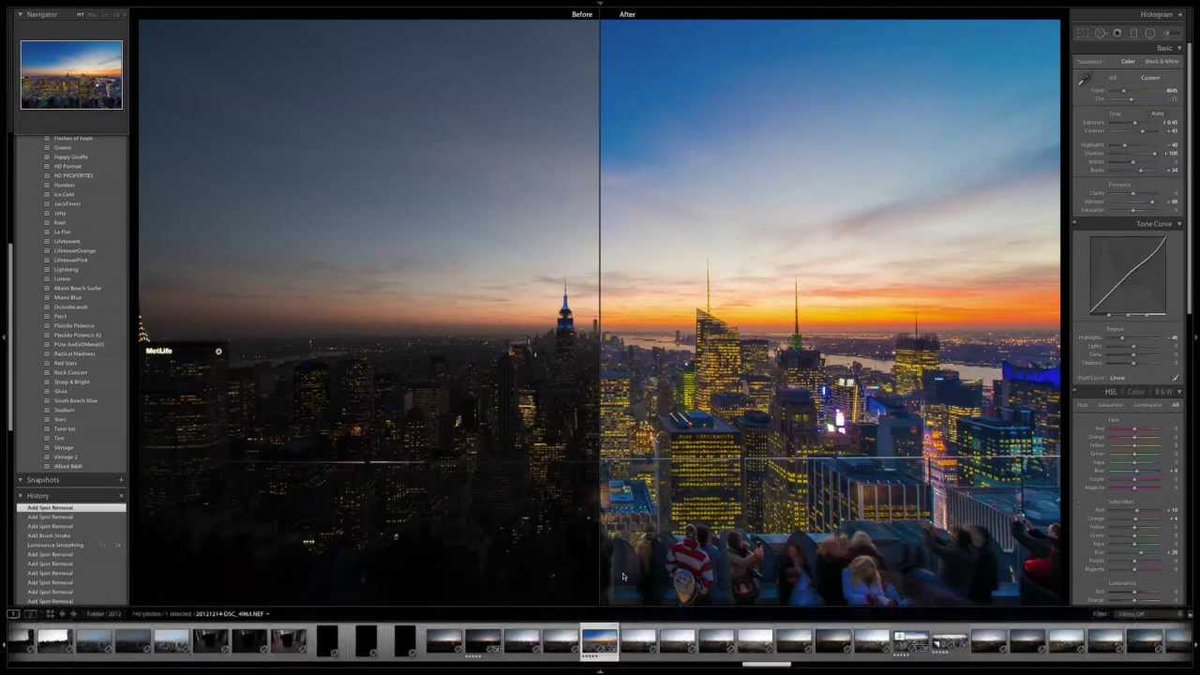The height and width of the screenshot is (675, 1200).
Task: Switch Basic treatment to Color
Action: (1128, 61)
